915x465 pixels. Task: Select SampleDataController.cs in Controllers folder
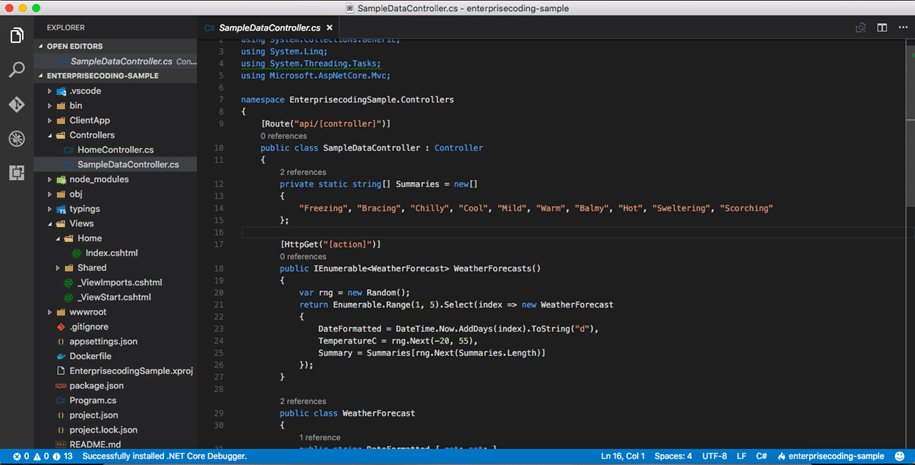(116, 165)
